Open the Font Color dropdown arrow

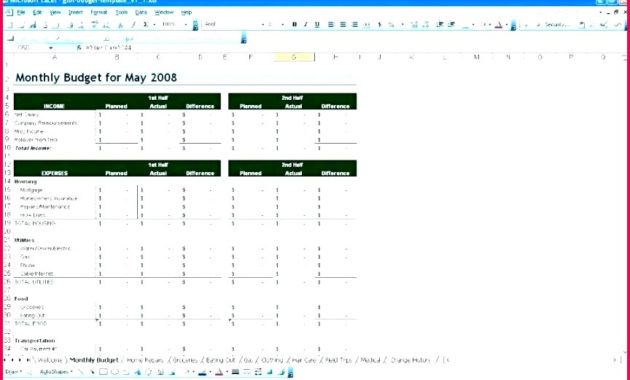507,25
